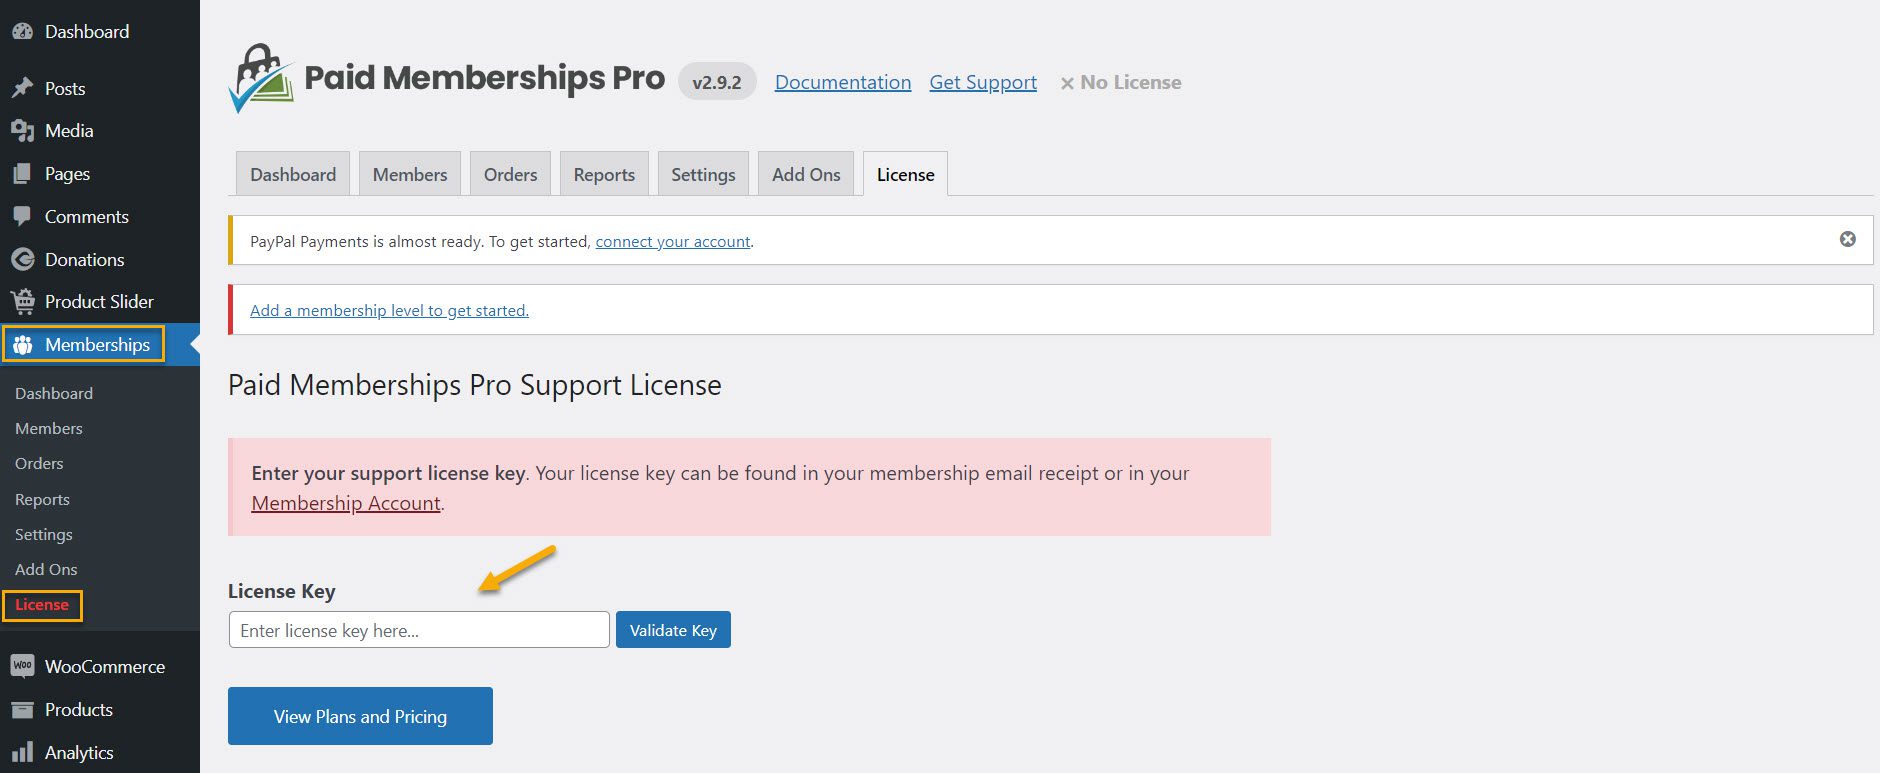Screen dimensions: 1880x773
Task: Open Products in the admin sidebar
Action: click(x=79, y=710)
